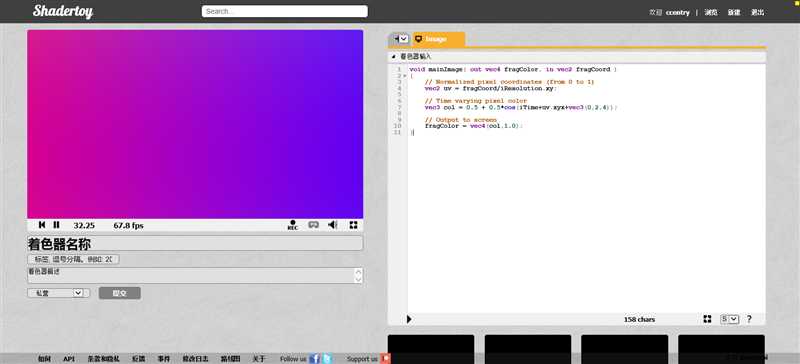Open the API footer link
The image size is (800, 364).
(69, 359)
